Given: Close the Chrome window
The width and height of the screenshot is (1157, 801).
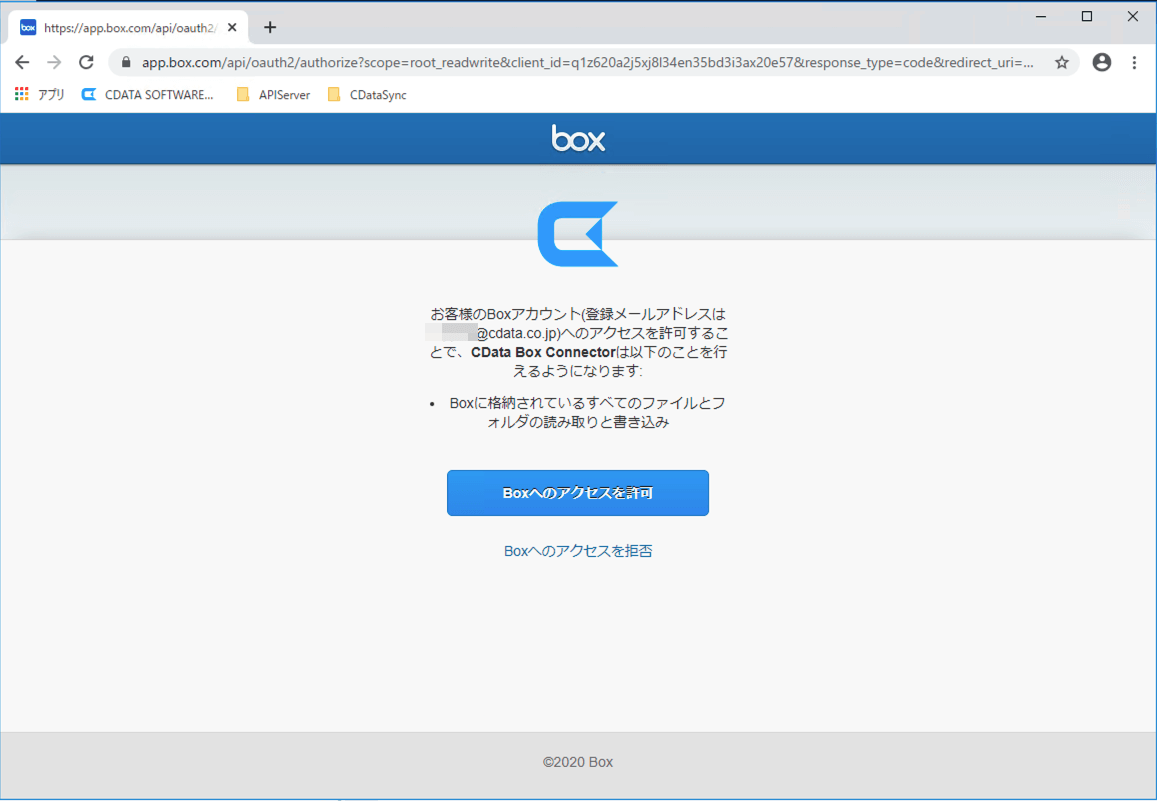Looking at the screenshot, I should click(1133, 16).
